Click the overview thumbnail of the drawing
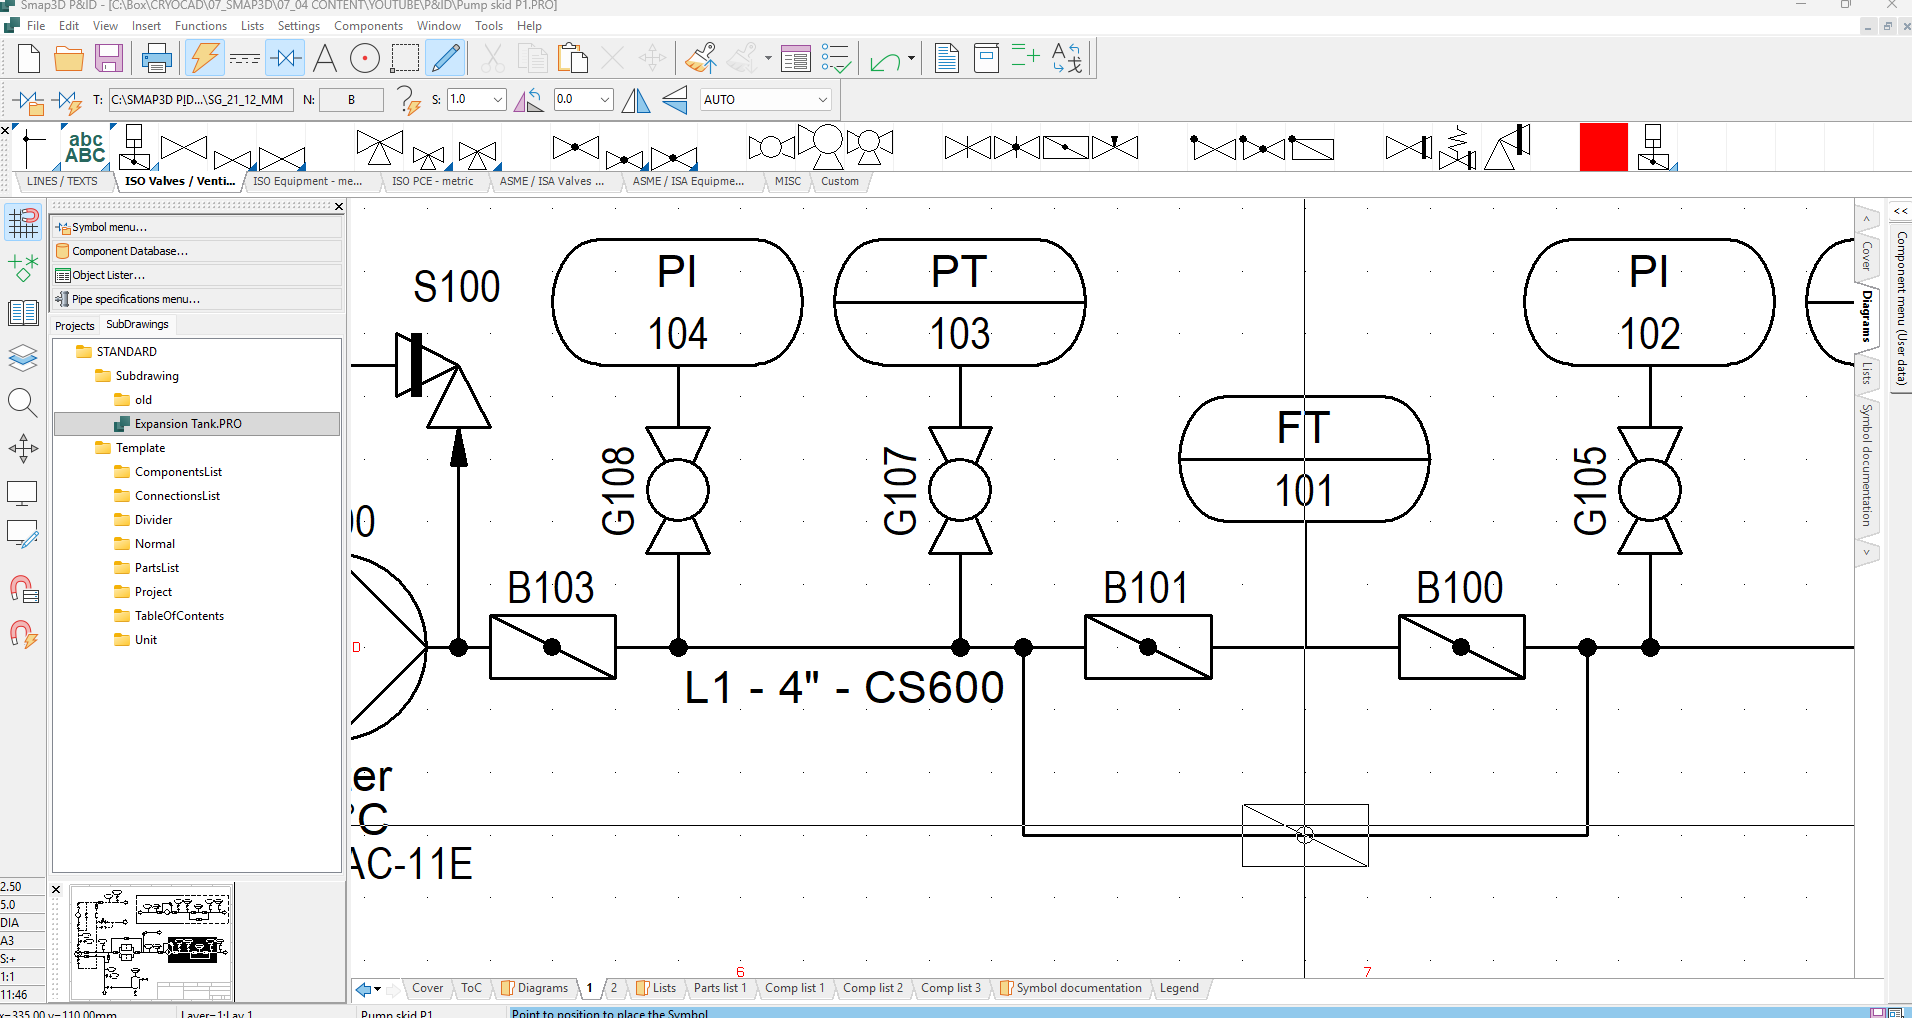Viewport: 1912px width, 1018px height. [x=152, y=944]
